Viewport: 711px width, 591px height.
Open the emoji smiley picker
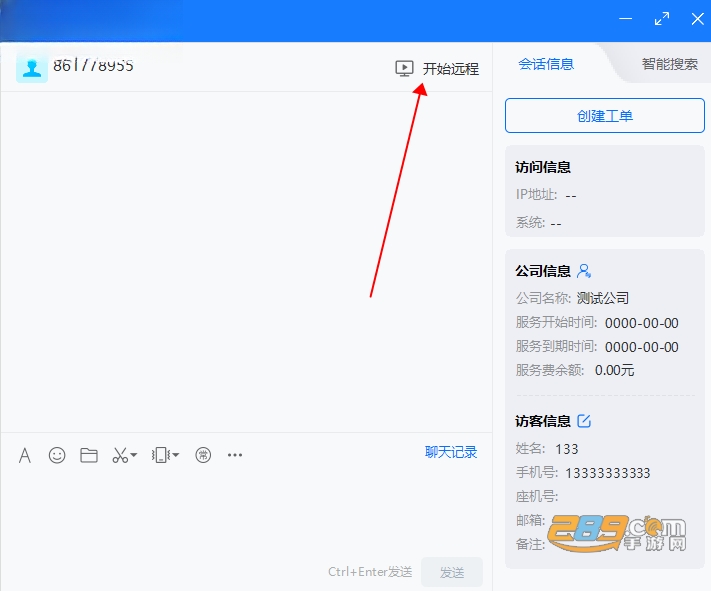tap(57, 455)
